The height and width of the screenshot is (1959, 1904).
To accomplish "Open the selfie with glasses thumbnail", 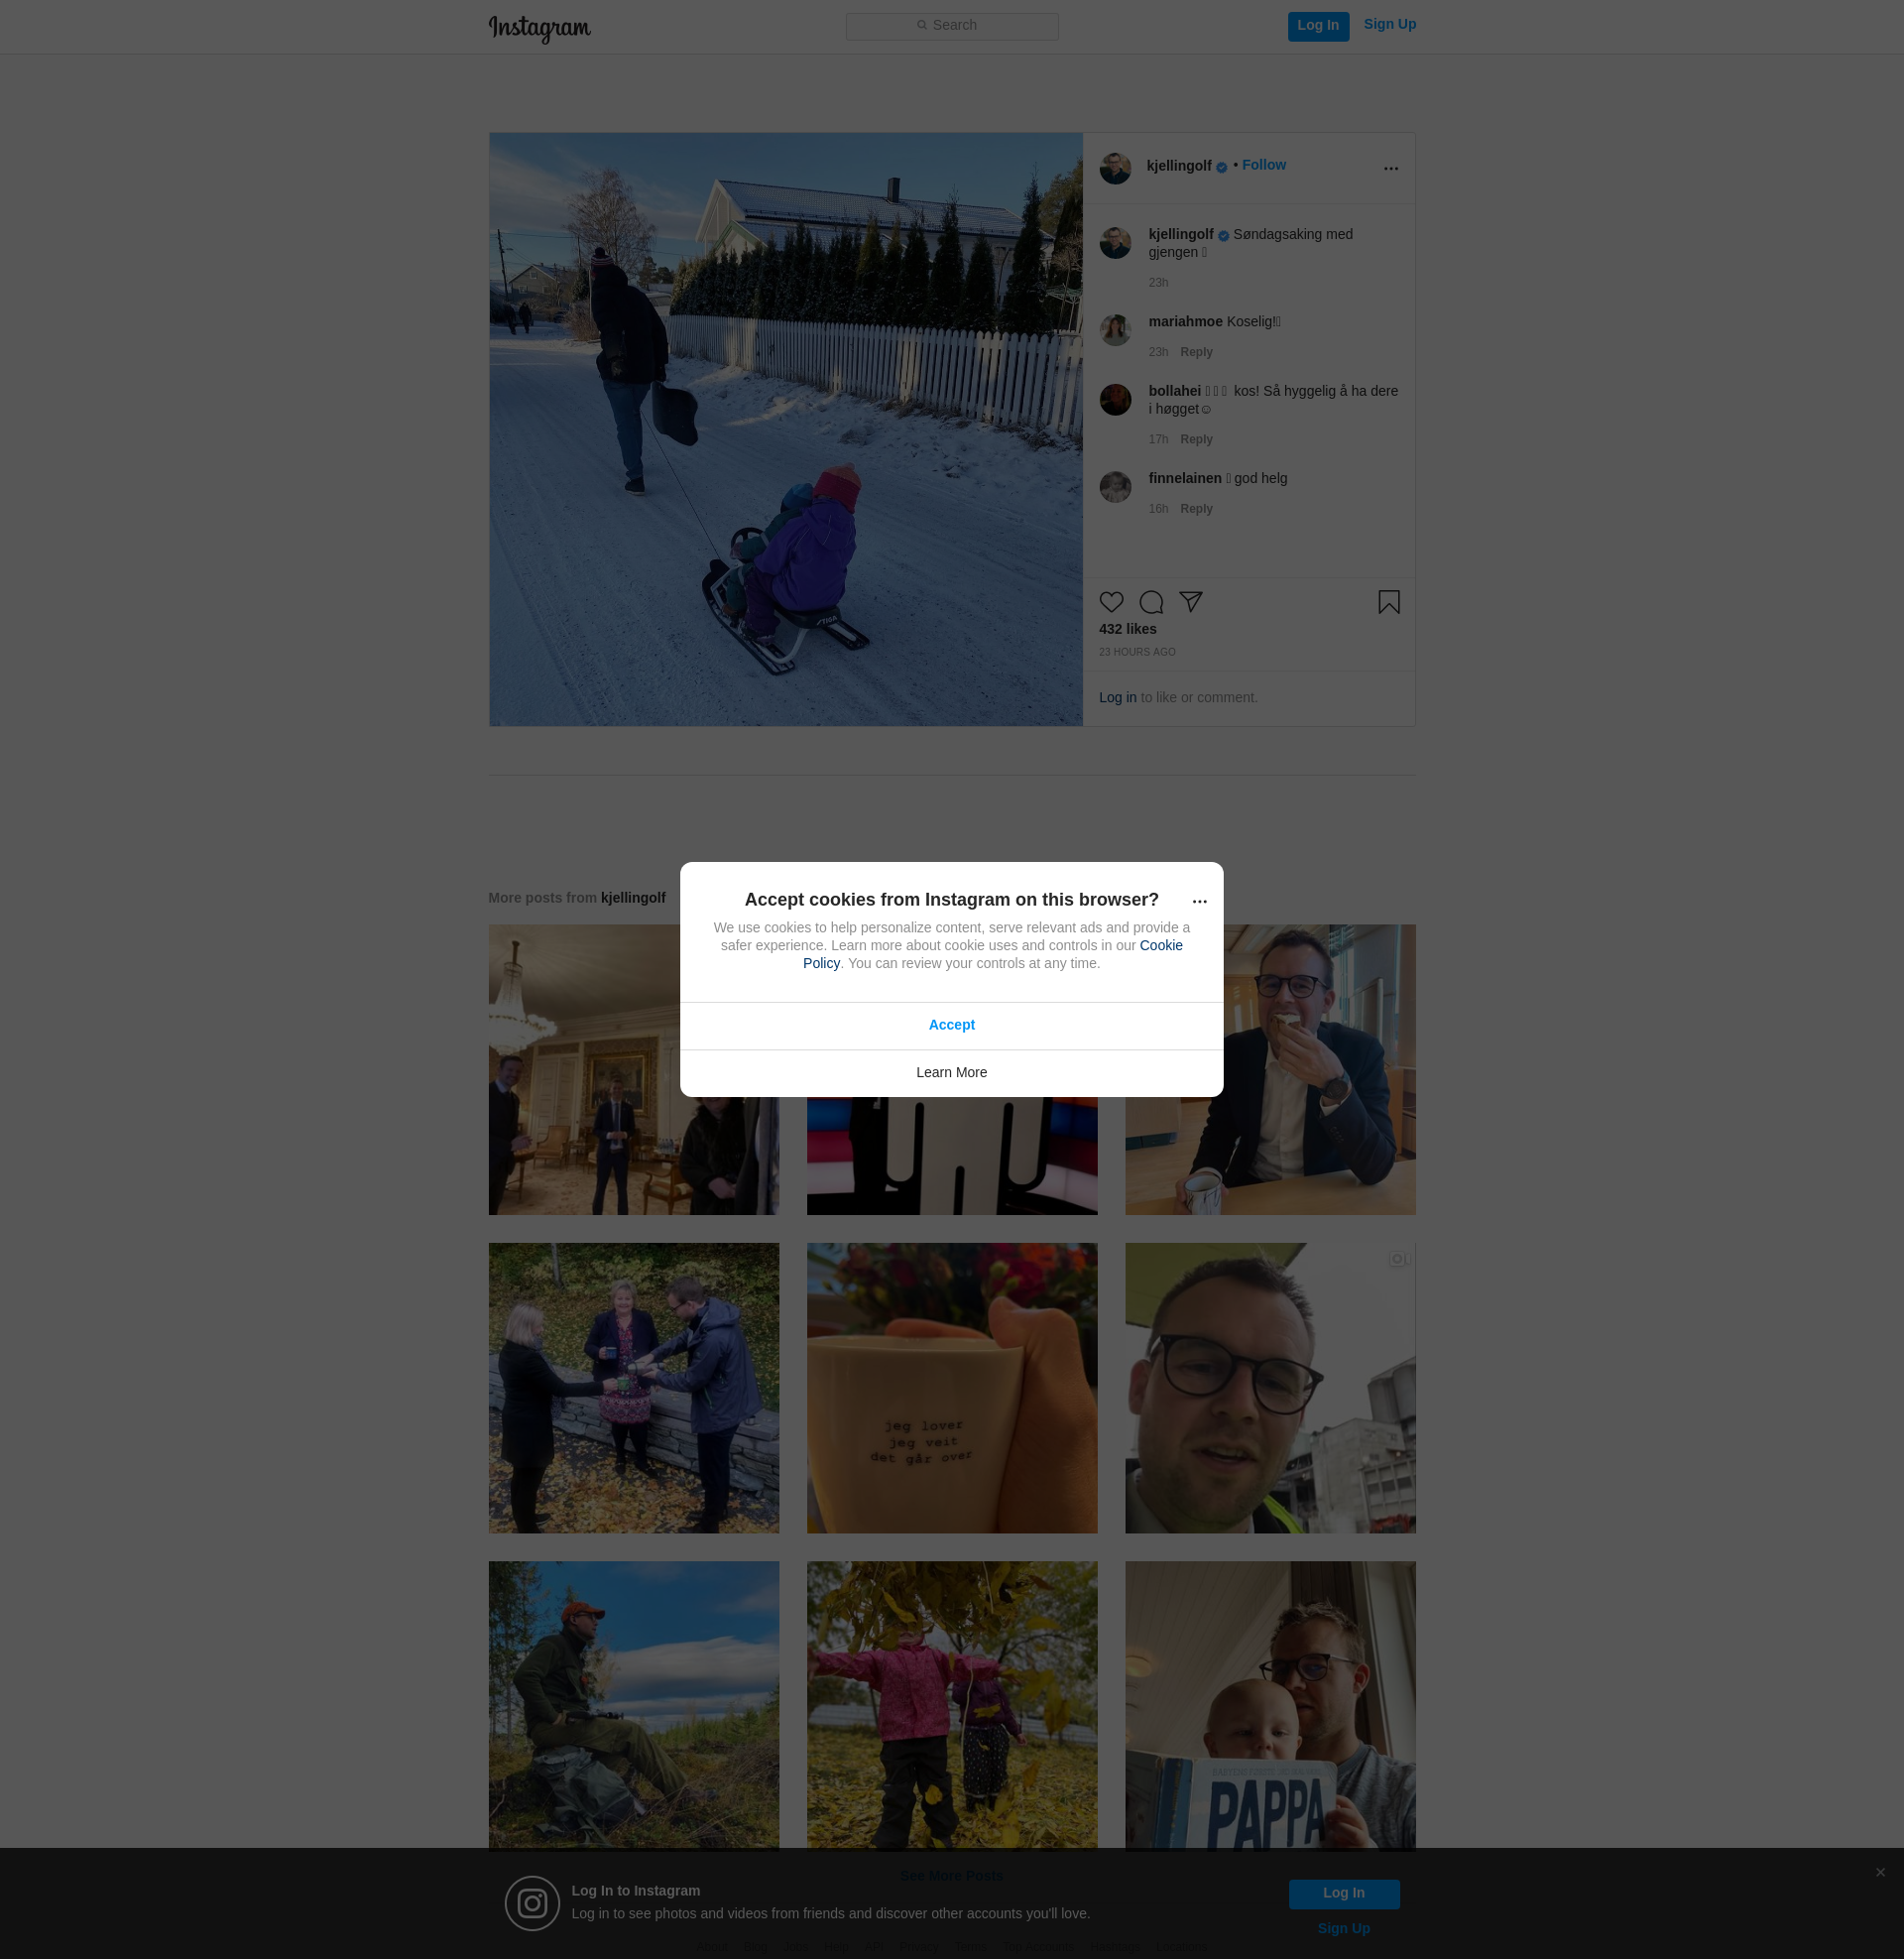I will tap(1271, 1388).
